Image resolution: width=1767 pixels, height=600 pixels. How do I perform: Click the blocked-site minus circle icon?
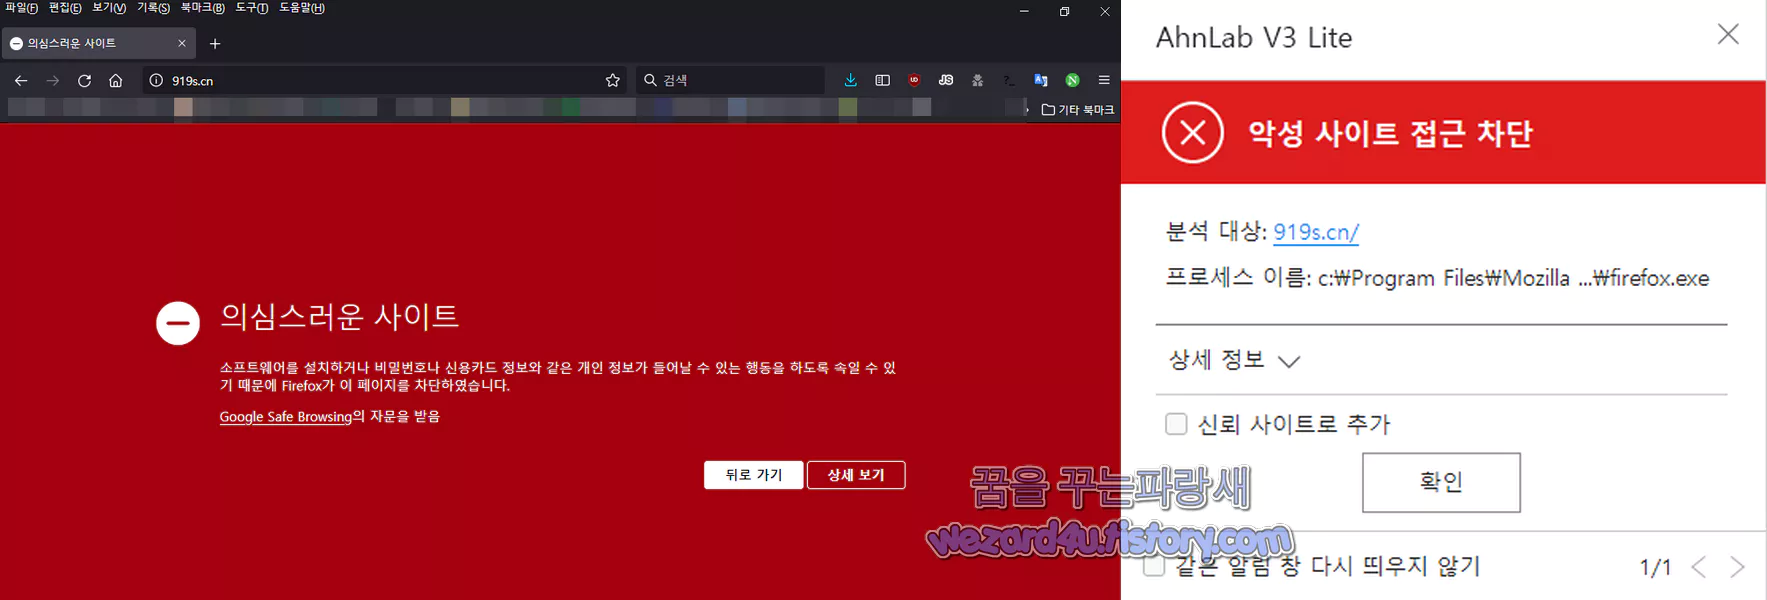[178, 323]
